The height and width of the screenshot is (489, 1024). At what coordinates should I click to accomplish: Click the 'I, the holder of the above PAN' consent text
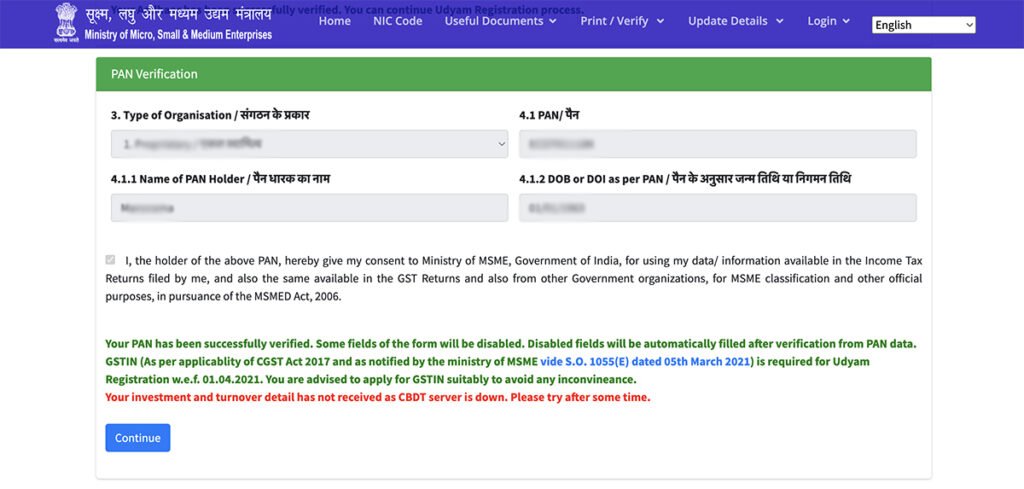point(513,279)
